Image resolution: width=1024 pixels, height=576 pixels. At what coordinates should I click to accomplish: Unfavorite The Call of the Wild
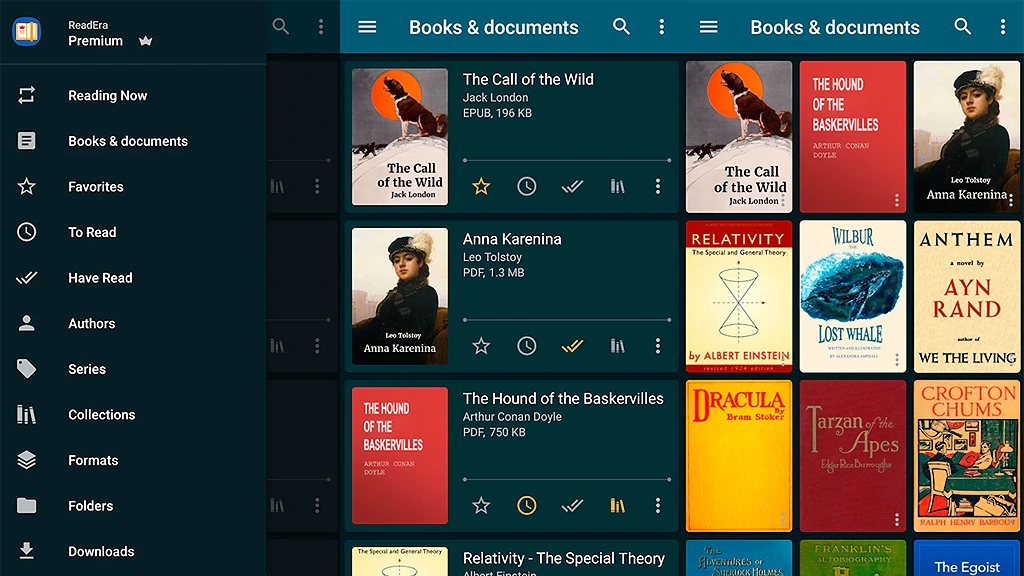click(481, 187)
